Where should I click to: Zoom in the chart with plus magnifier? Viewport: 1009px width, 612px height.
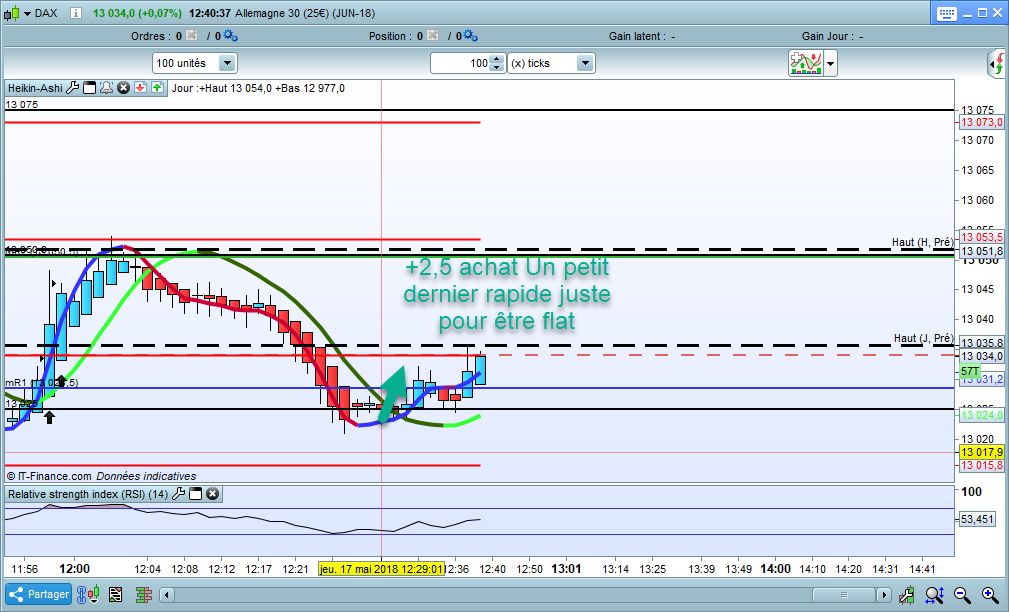point(990,595)
